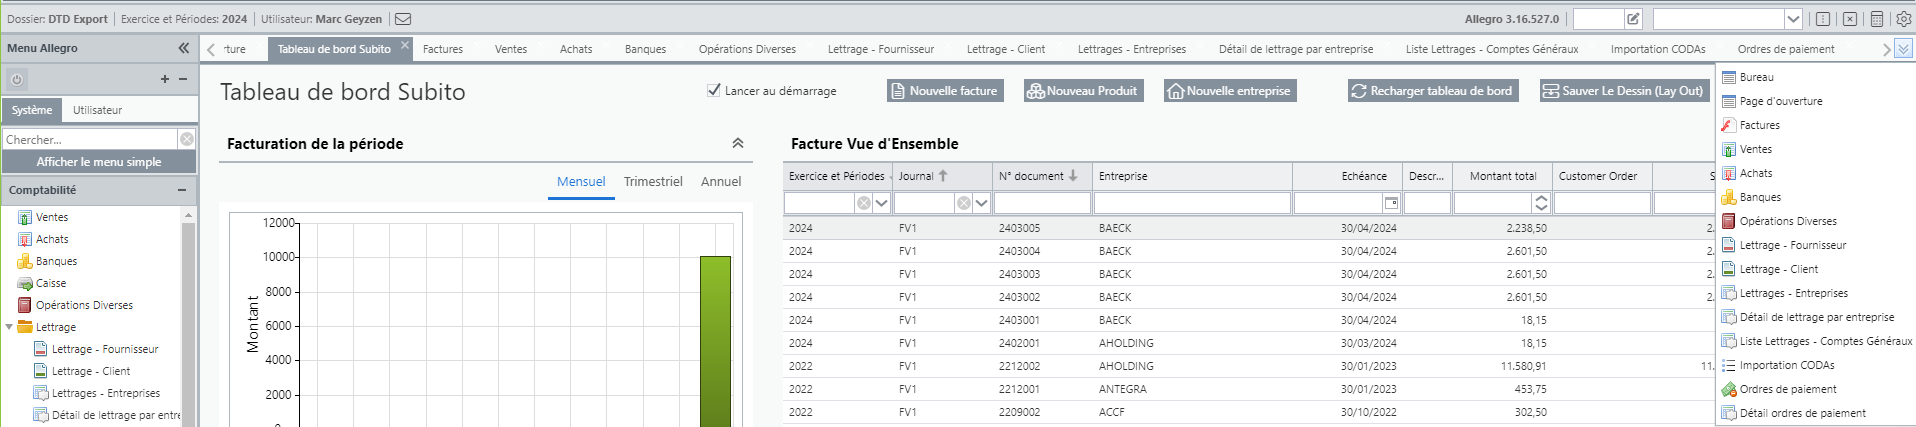Image resolution: width=1916 pixels, height=427 pixels.
Task: Select the Utilisateur tab in menu panel
Action: tap(97, 110)
